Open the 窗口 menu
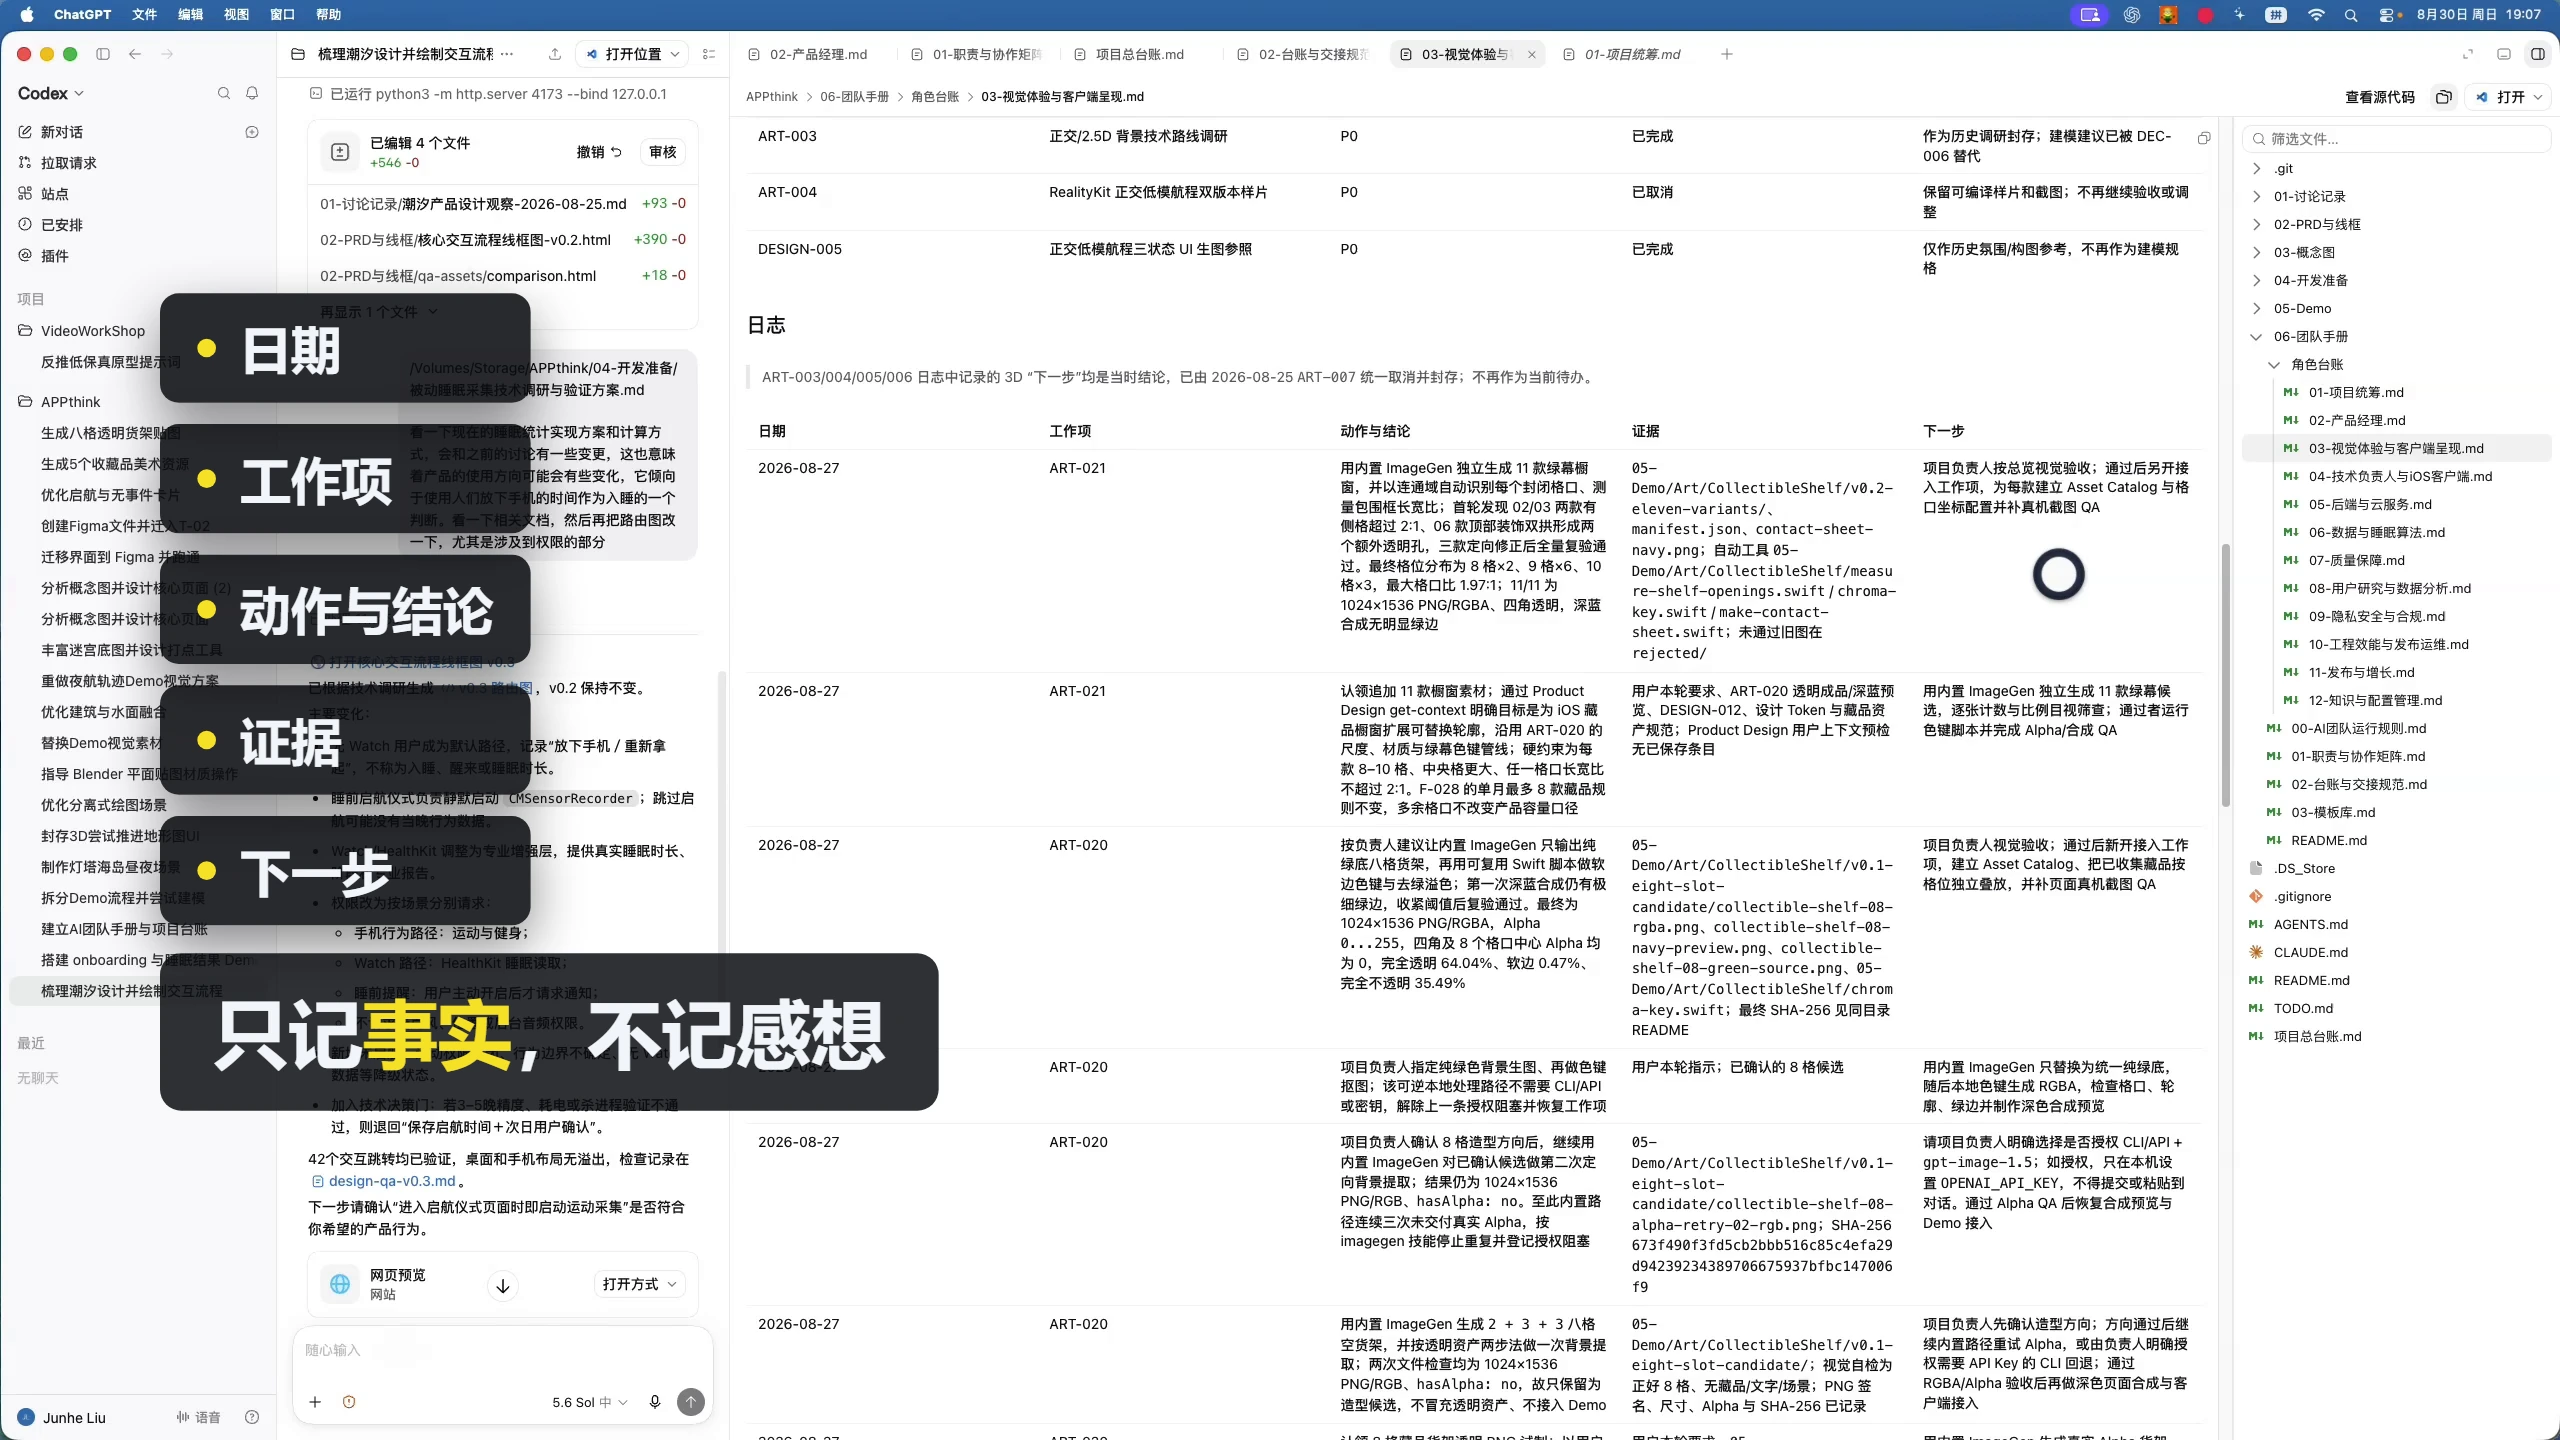 282,15
